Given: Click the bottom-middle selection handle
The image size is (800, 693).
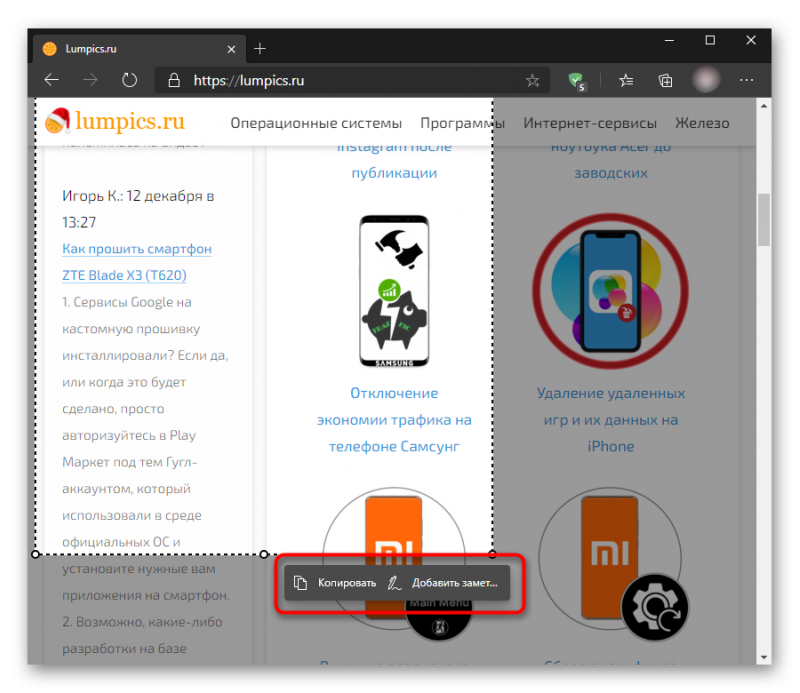Looking at the screenshot, I should click(x=264, y=554).
